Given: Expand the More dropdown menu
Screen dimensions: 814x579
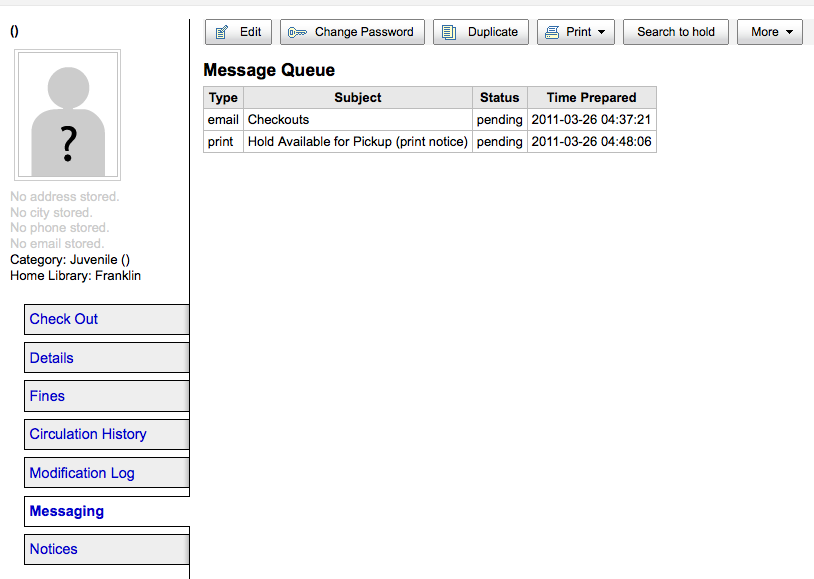Looking at the screenshot, I should [789, 32].
